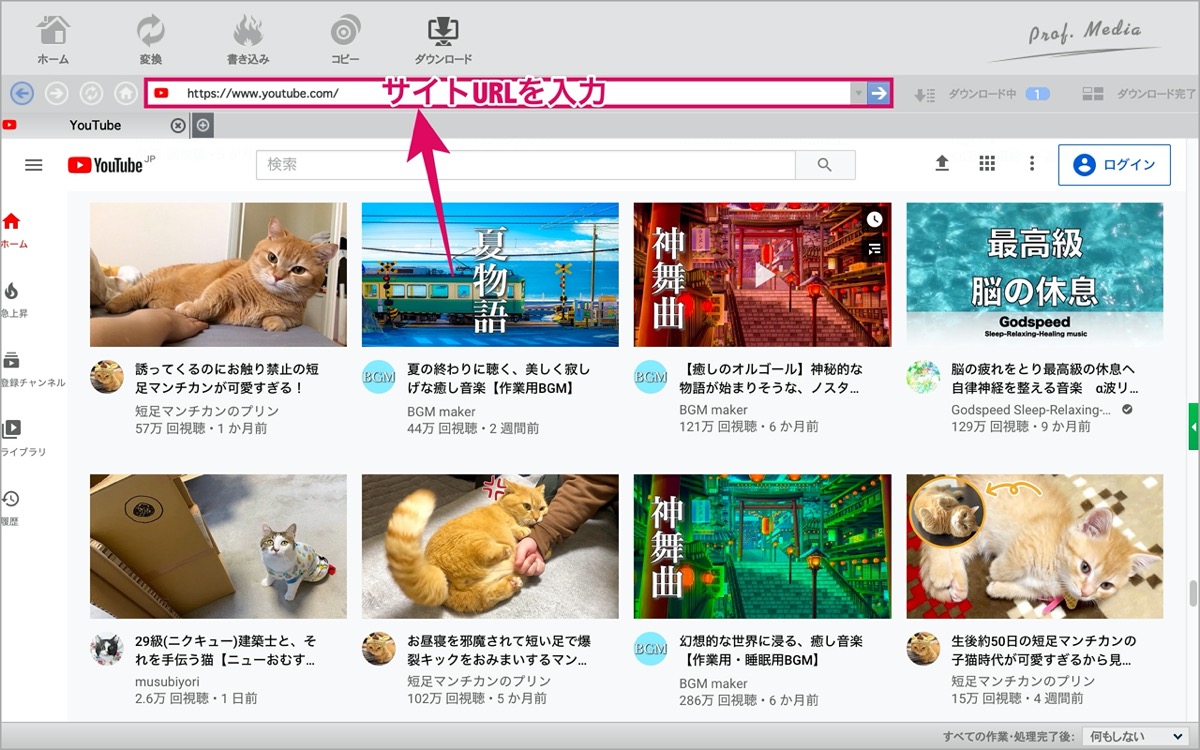Open the YouTube three-dot settings menu
1200x750 pixels.
click(1032, 164)
